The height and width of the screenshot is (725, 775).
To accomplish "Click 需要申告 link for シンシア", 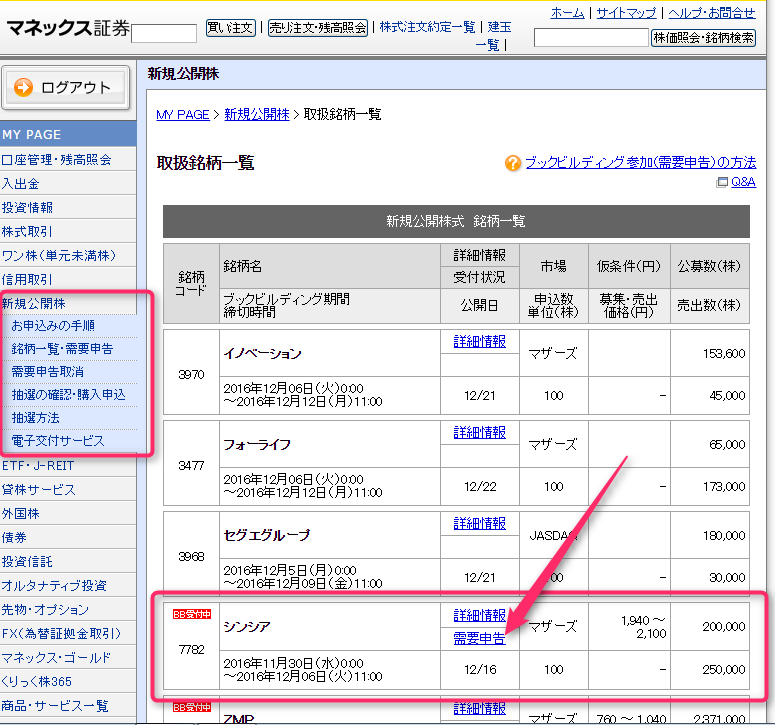I will (x=479, y=639).
